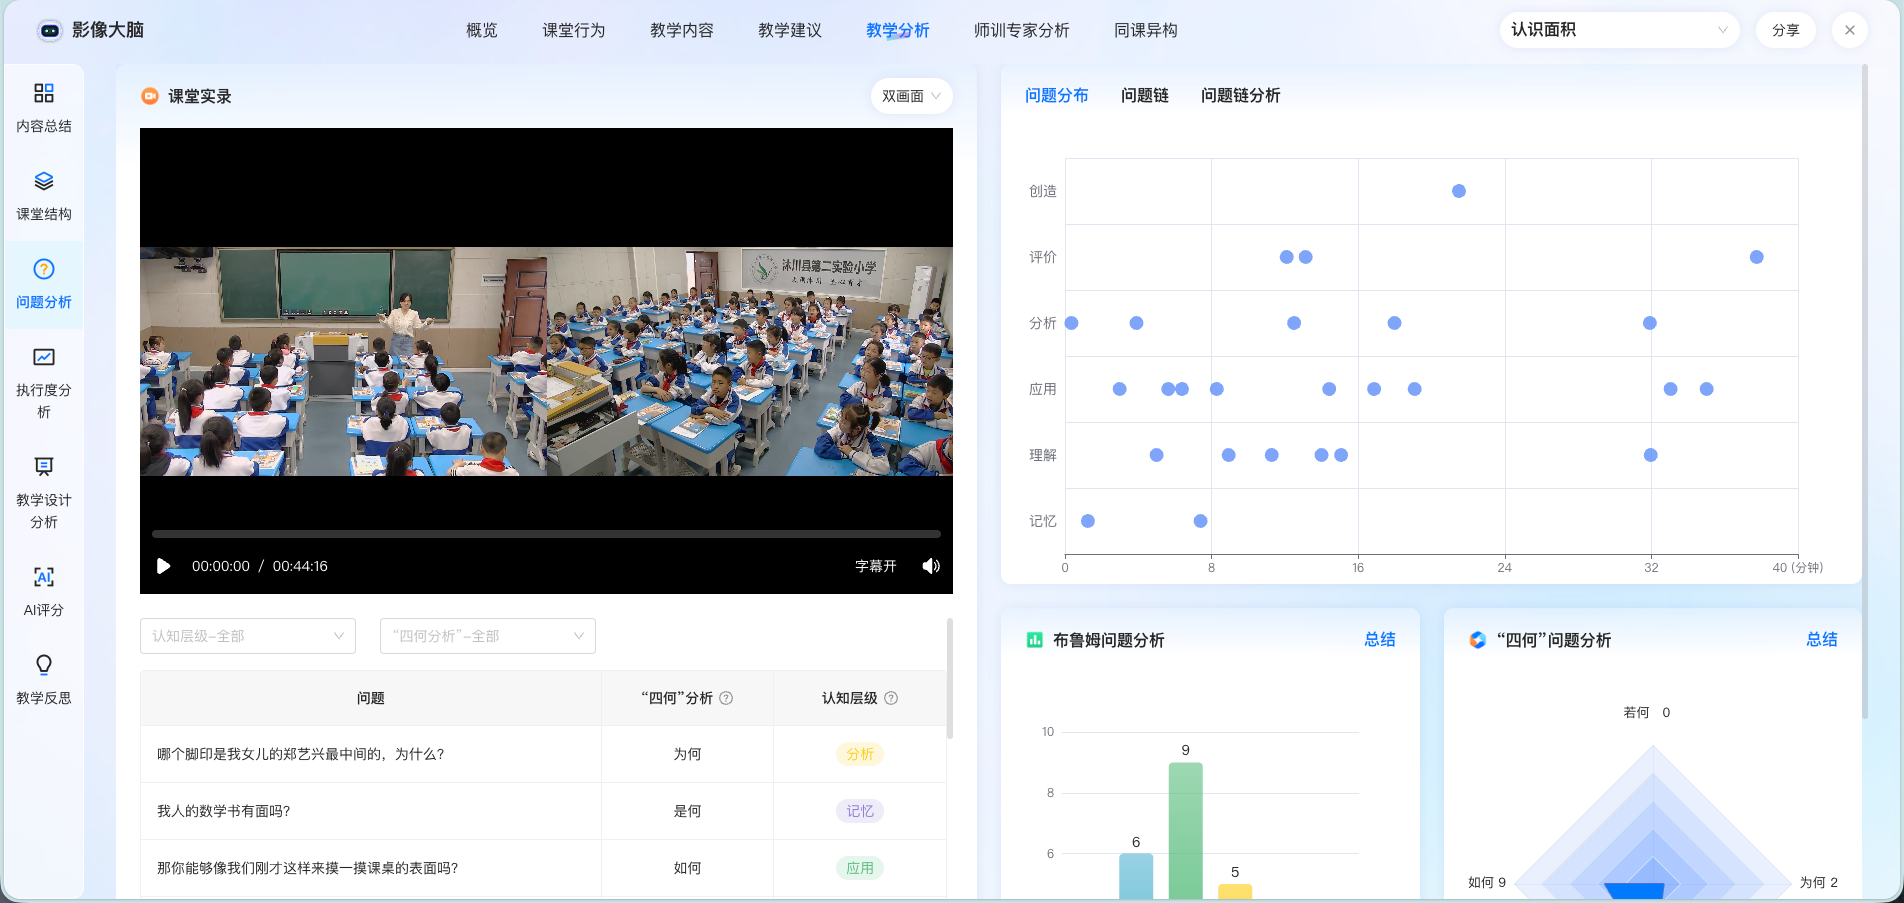Select the 课堂结构 layers icon
The height and width of the screenshot is (903, 1904).
tap(44, 182)
